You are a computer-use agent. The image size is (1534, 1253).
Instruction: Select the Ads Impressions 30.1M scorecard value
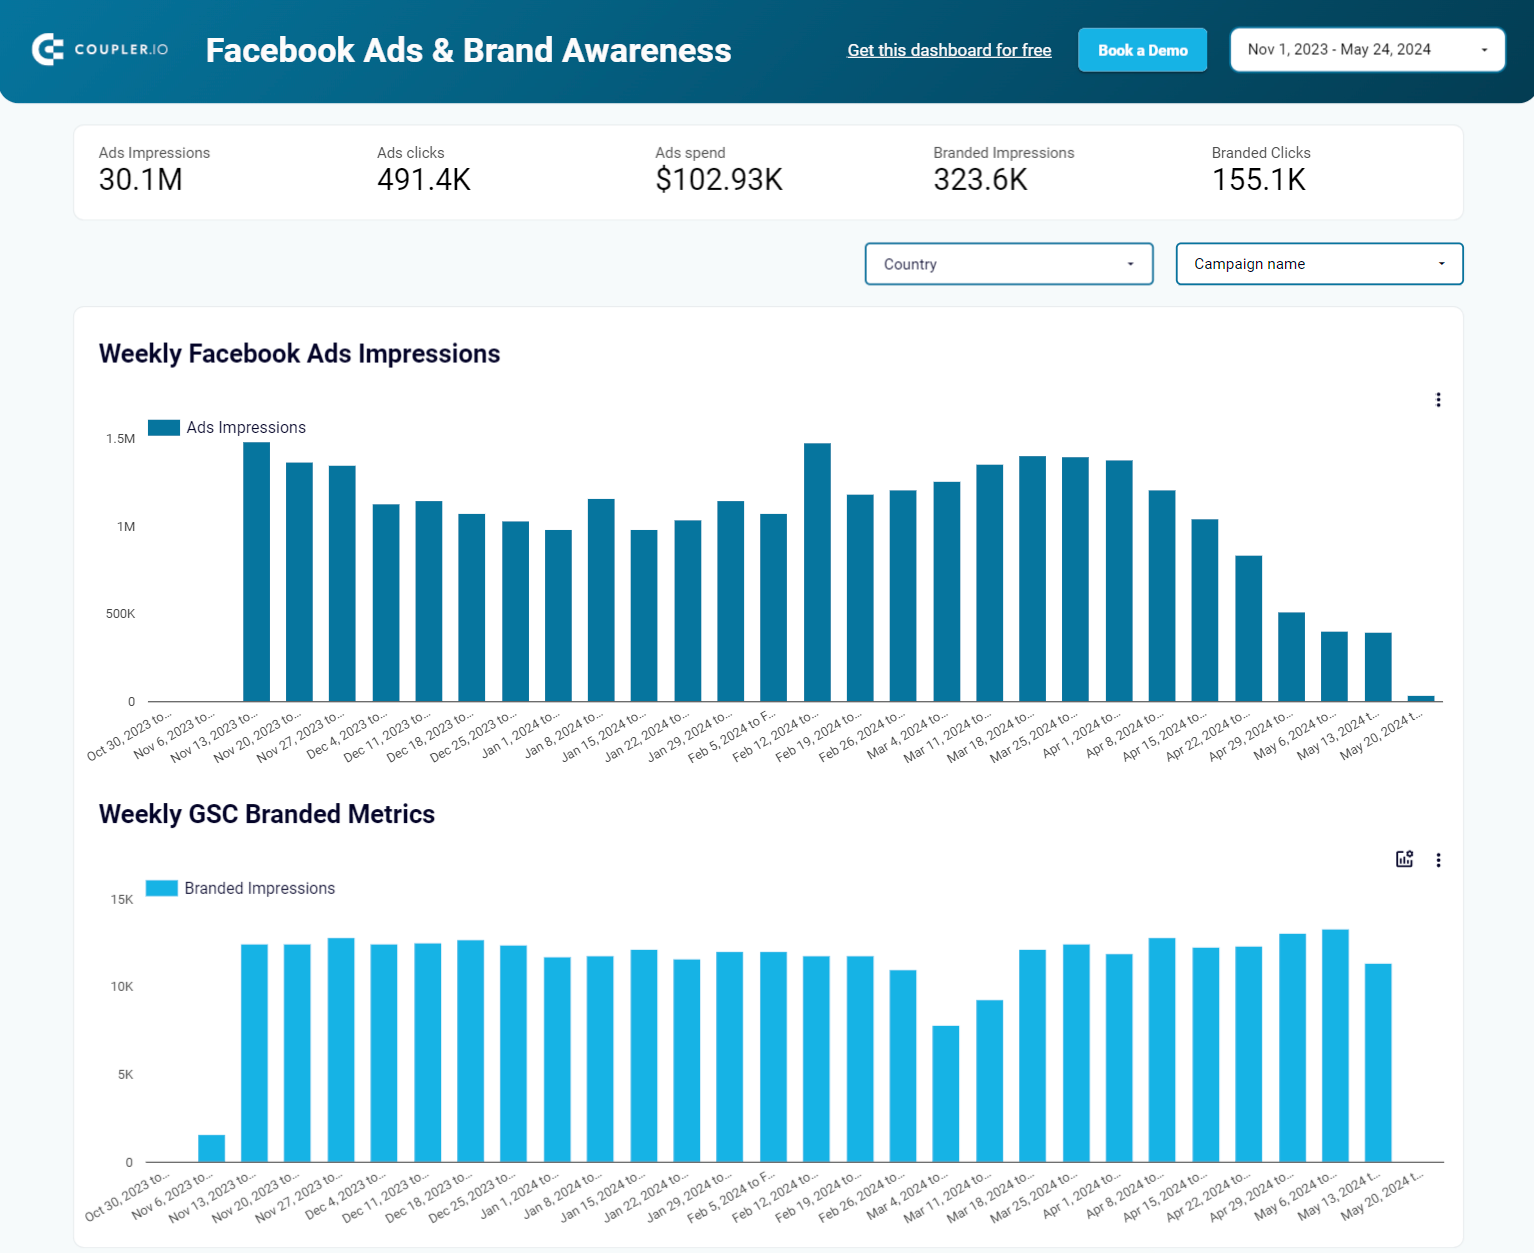[141, 180]
